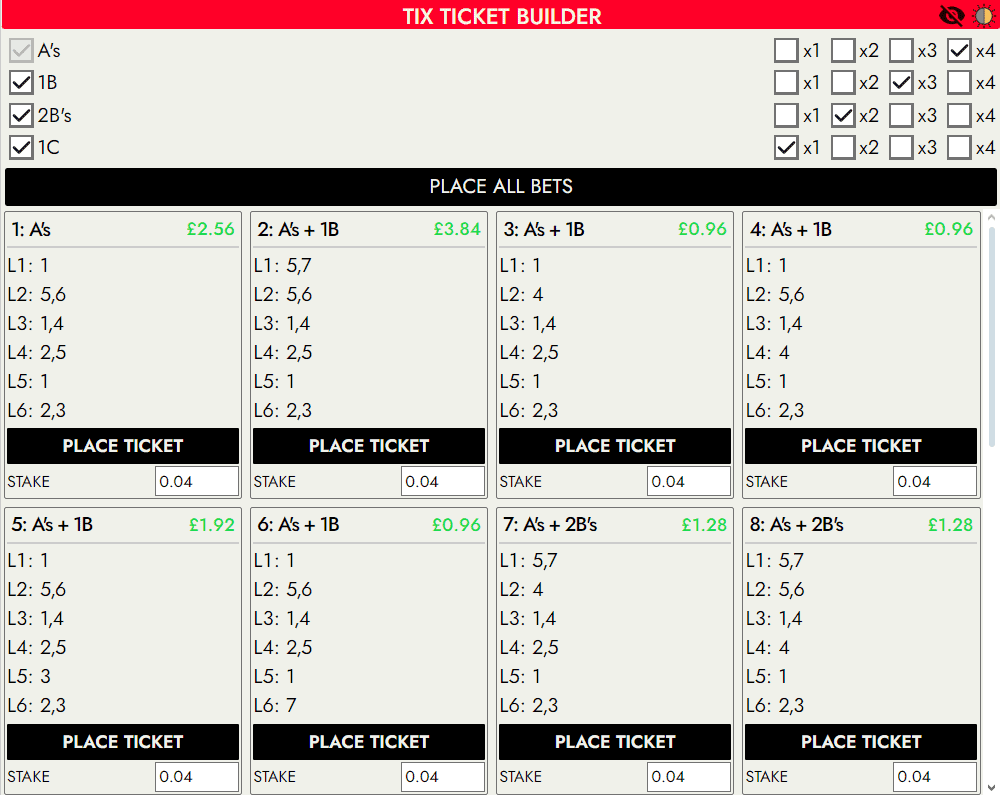Select x2 multiplier for 1C row

[844, 148]
